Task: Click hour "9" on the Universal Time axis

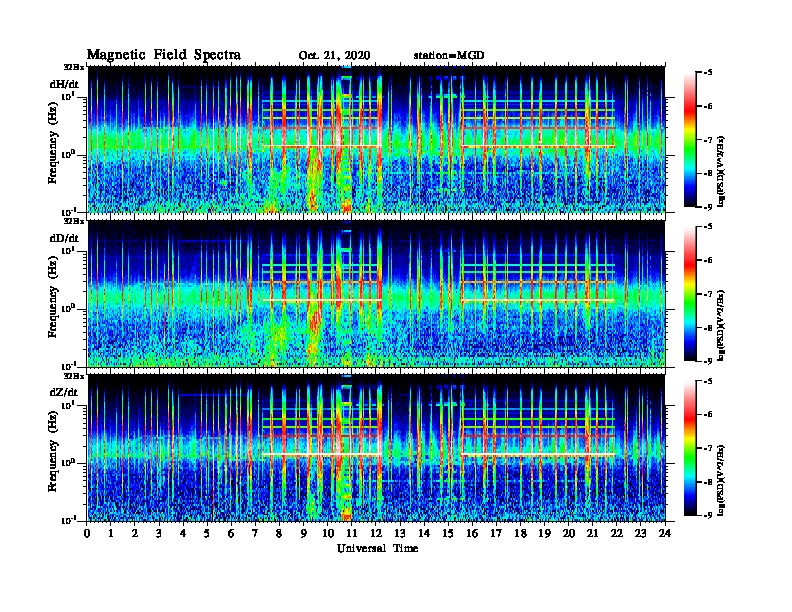Action: click(304, 533)
